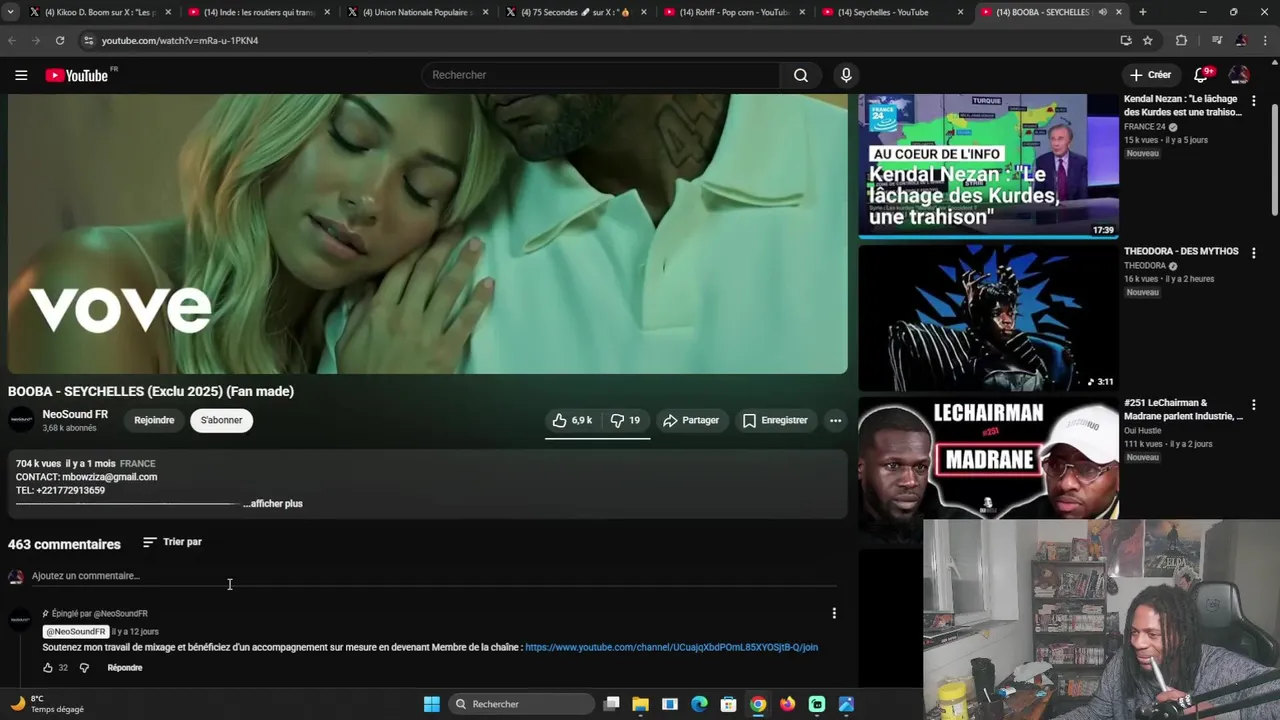Open THEODORA - DES MYTHOS thumbnail
1280x720 pixels.
tap(988, 318)
